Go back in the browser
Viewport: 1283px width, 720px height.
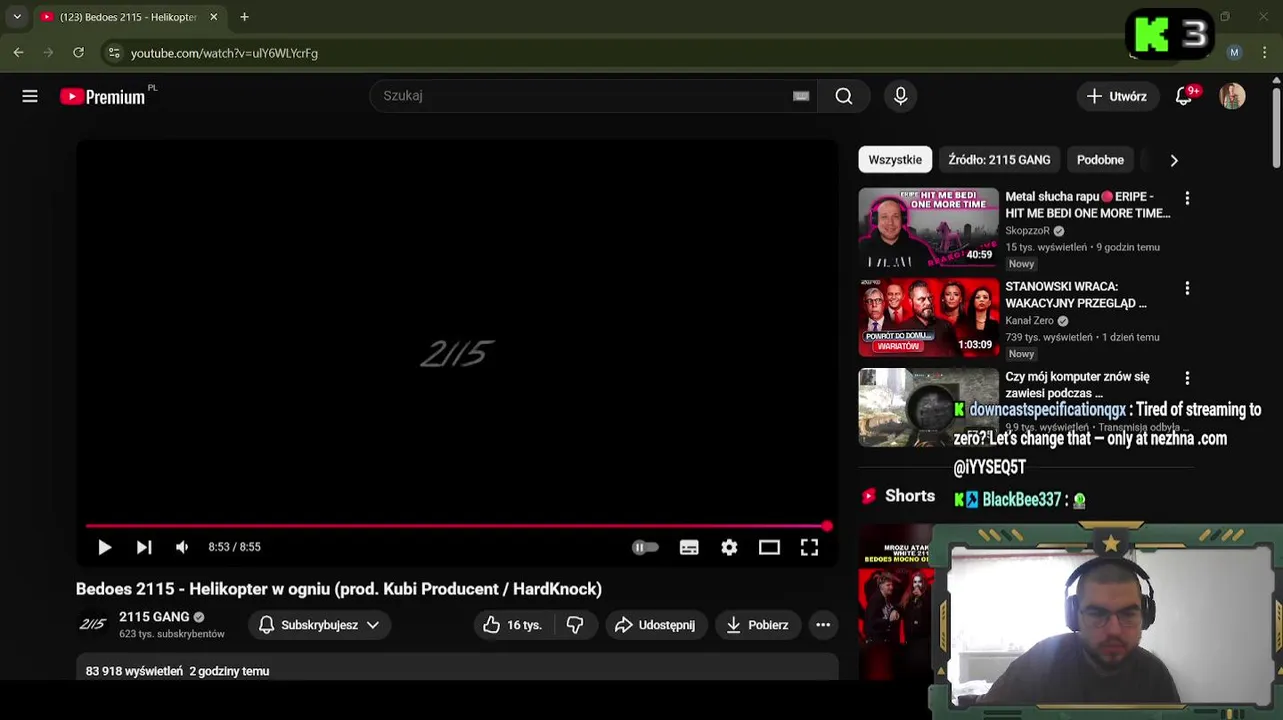coord(18,52)
